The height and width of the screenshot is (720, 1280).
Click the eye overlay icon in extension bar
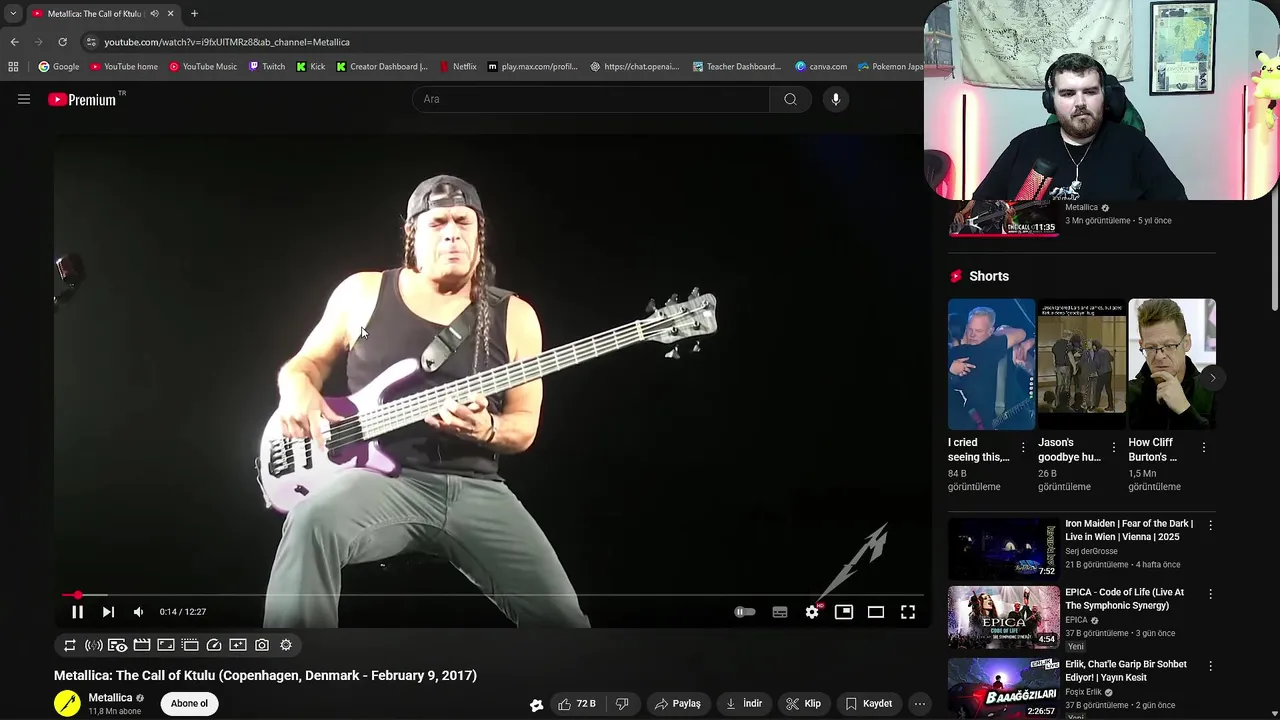coord(118,646)
